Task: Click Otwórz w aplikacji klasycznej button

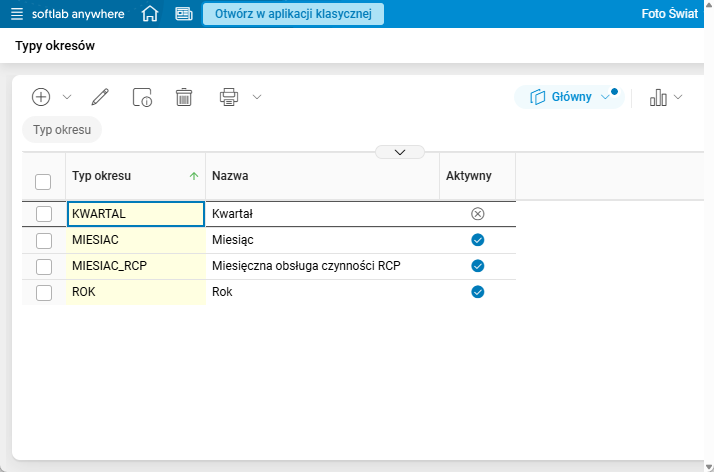Action: tap(293, 14)
